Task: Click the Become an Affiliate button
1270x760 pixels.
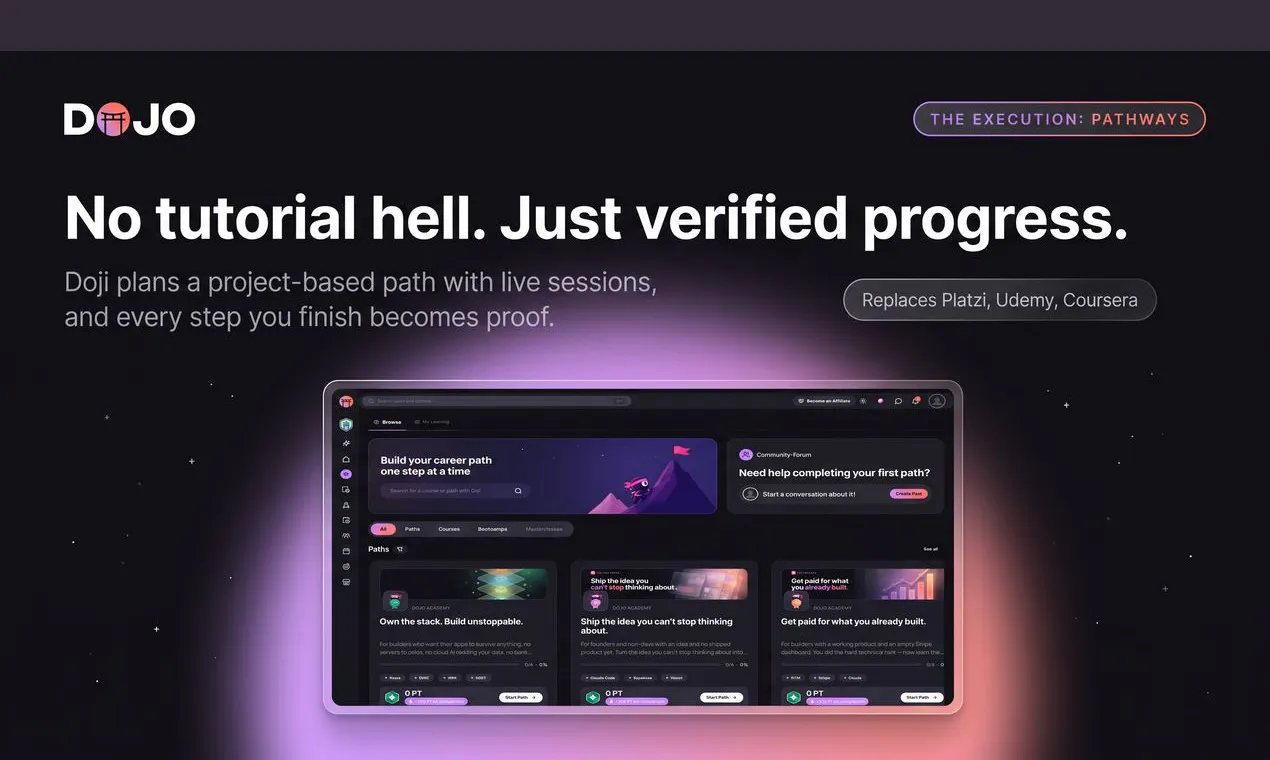Action: [824, 401]
